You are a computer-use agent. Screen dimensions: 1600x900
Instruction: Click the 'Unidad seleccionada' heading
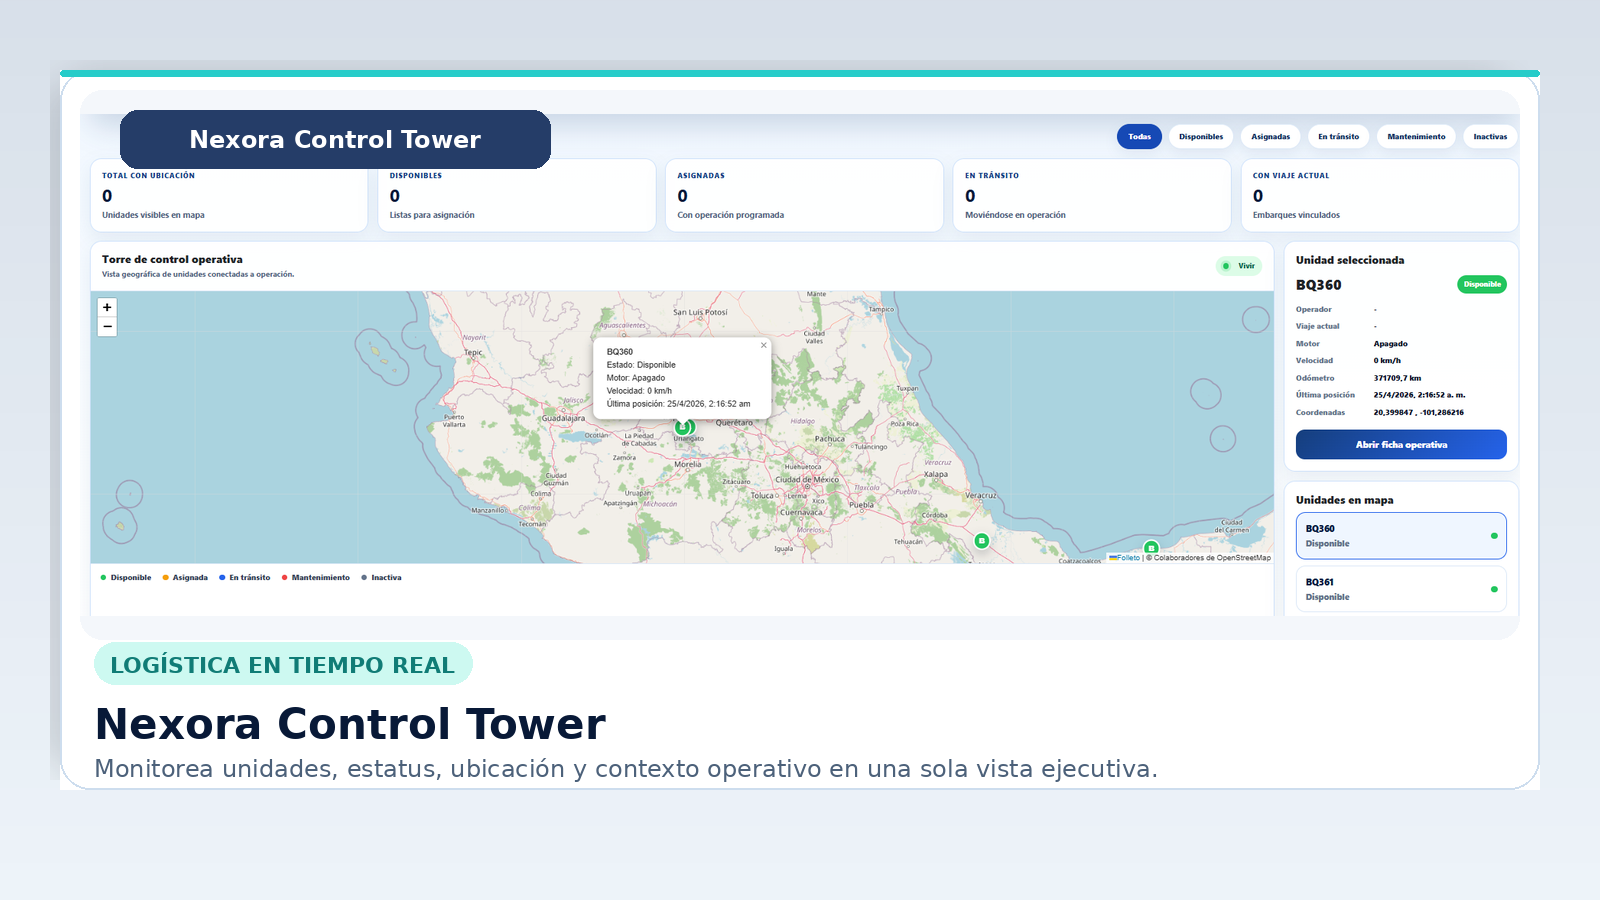click(1350, 260)
